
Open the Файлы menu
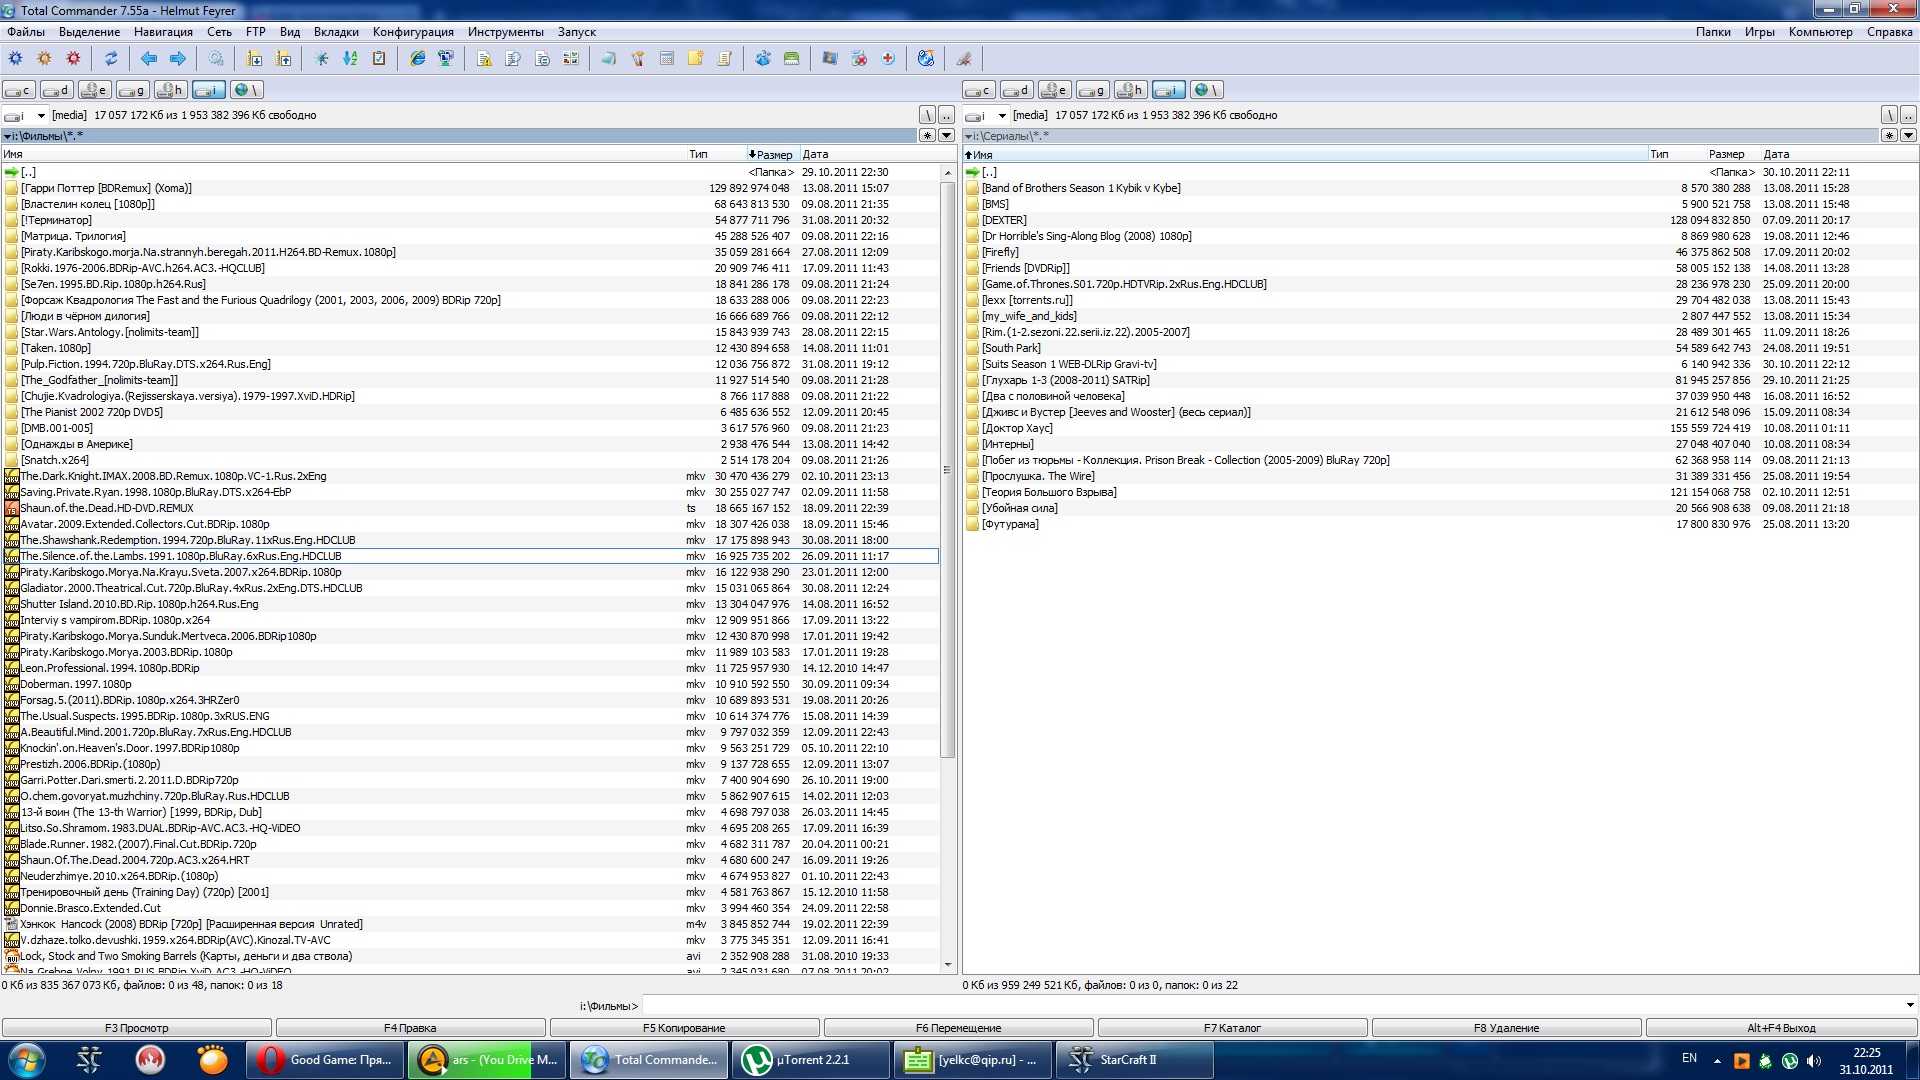click(x=26, y=32)
